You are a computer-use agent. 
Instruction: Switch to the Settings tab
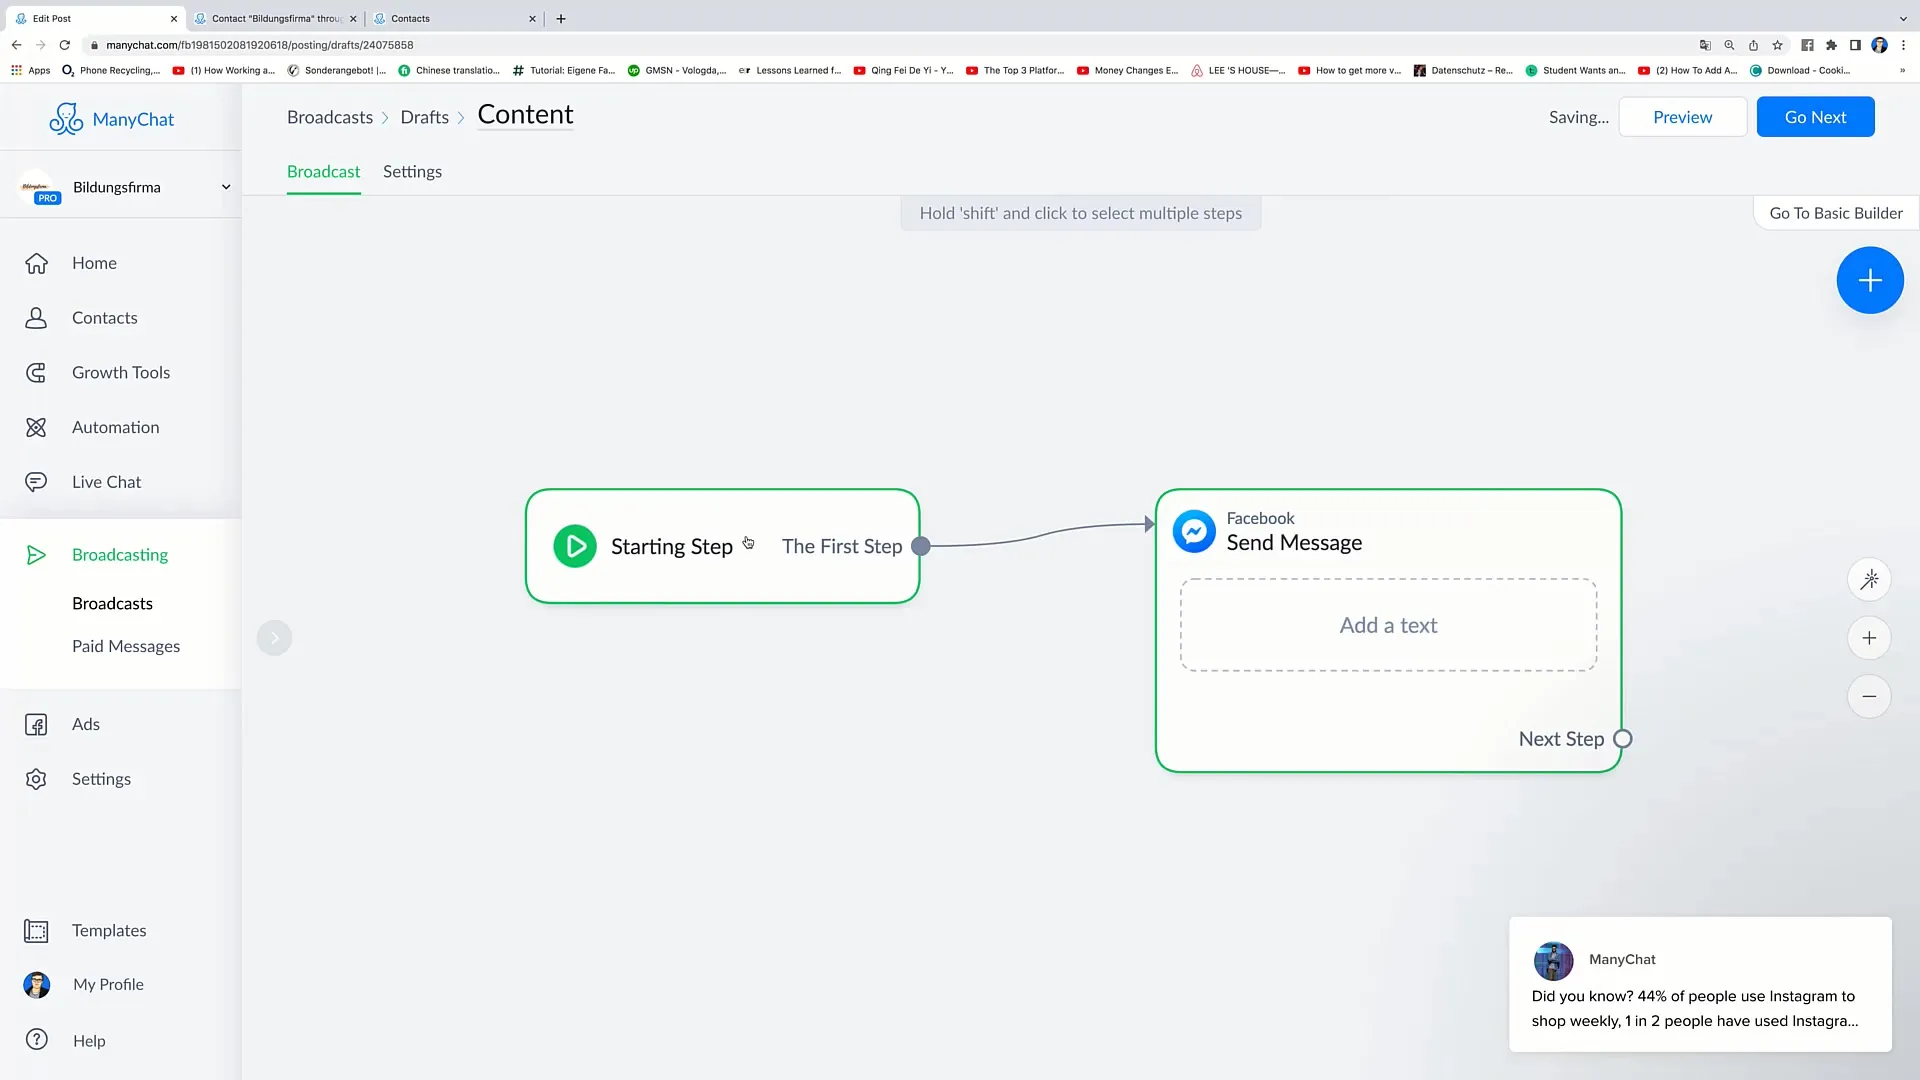coord(412,172)
